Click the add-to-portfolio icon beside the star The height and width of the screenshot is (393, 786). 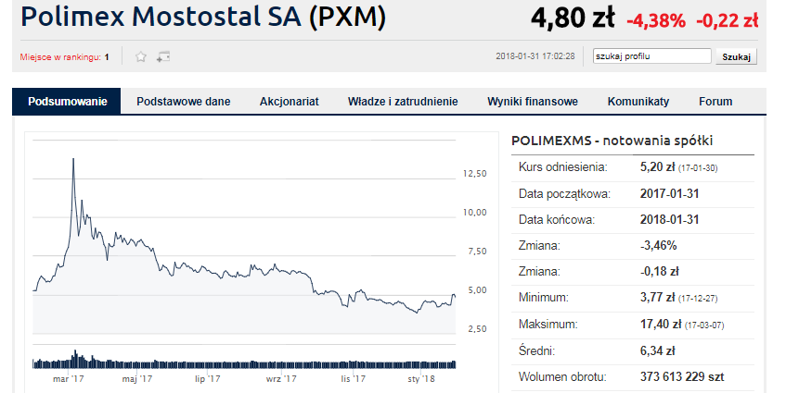(163, 57)
